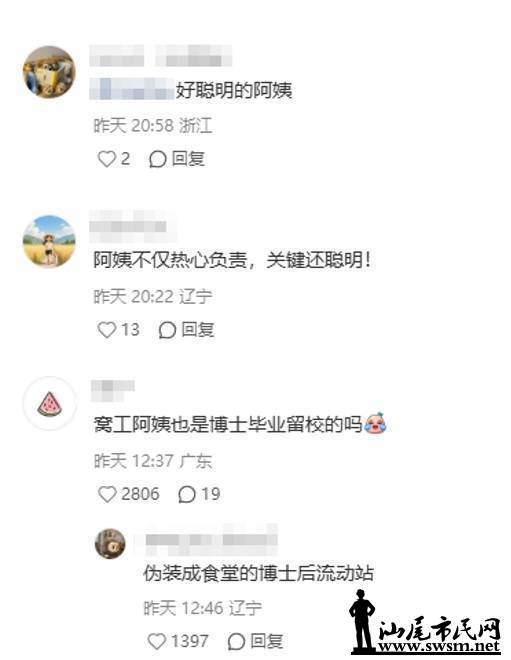This screenshot has width=511, height=660.
Task: Open the small reply author's avatar
Action: coord(110,544)
